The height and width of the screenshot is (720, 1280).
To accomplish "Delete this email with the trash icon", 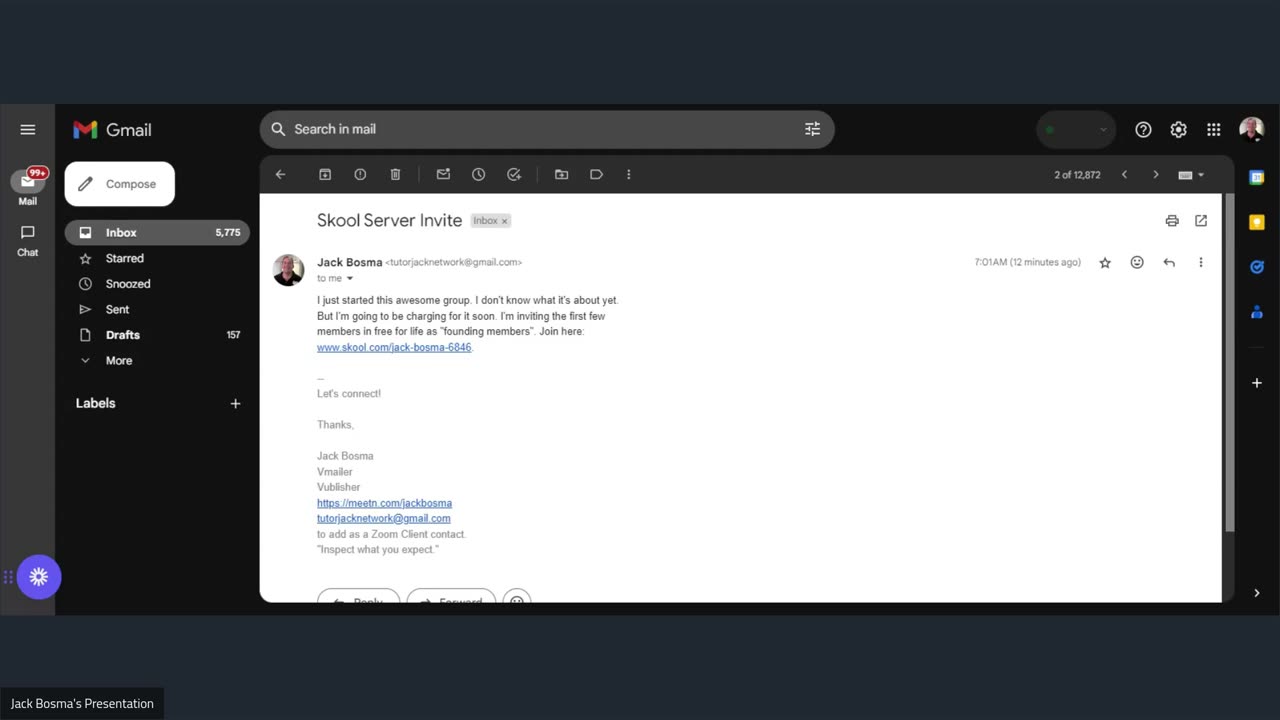I will point(395,174).
